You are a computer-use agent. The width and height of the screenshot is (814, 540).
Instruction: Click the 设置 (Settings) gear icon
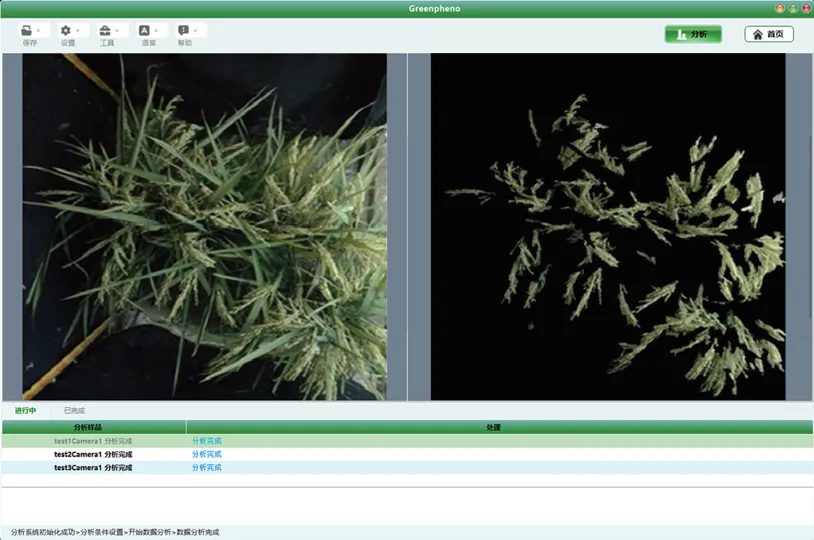tap(66, 31)
